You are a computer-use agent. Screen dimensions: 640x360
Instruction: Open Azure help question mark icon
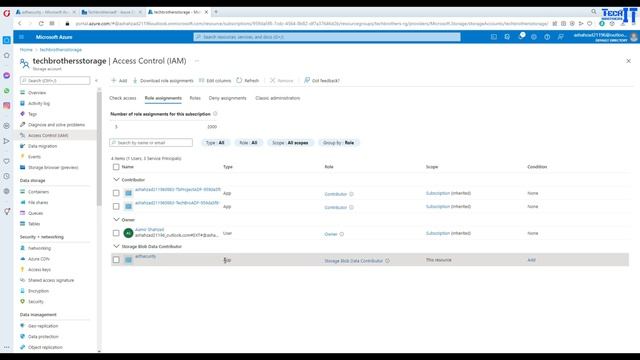click(x=547, y=37)
